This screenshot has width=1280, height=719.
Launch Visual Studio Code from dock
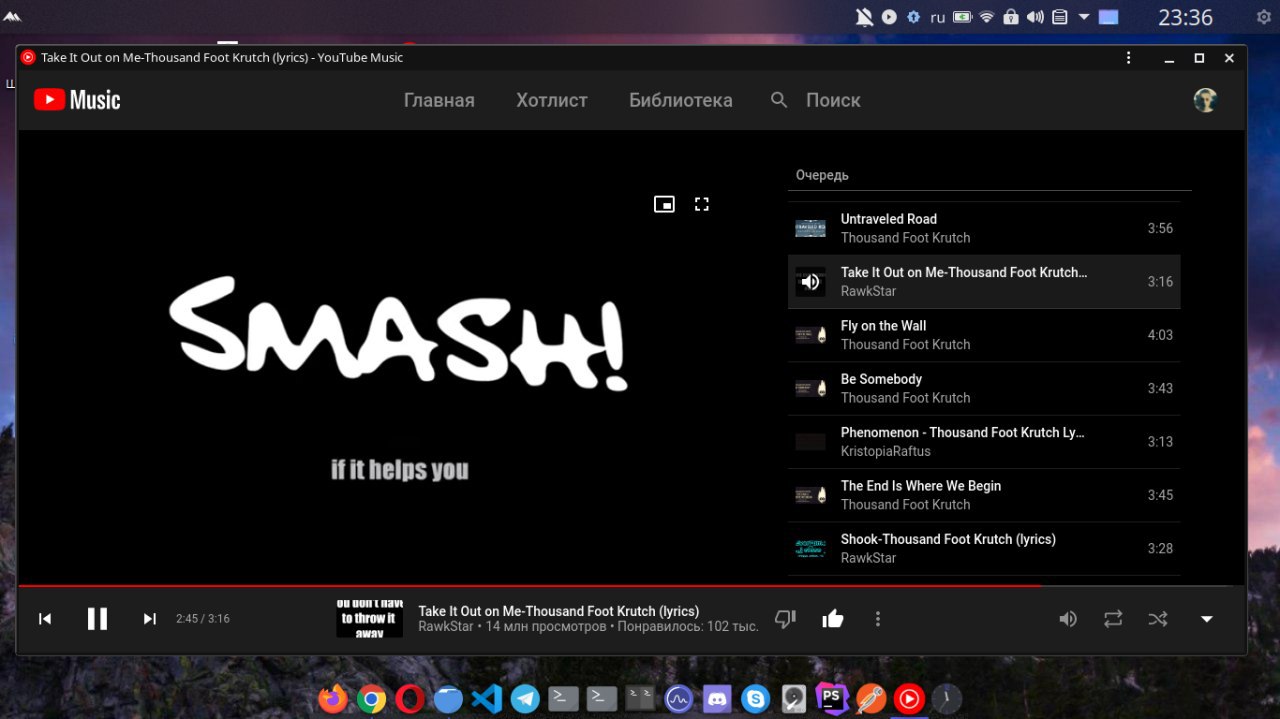coord(487,698)
